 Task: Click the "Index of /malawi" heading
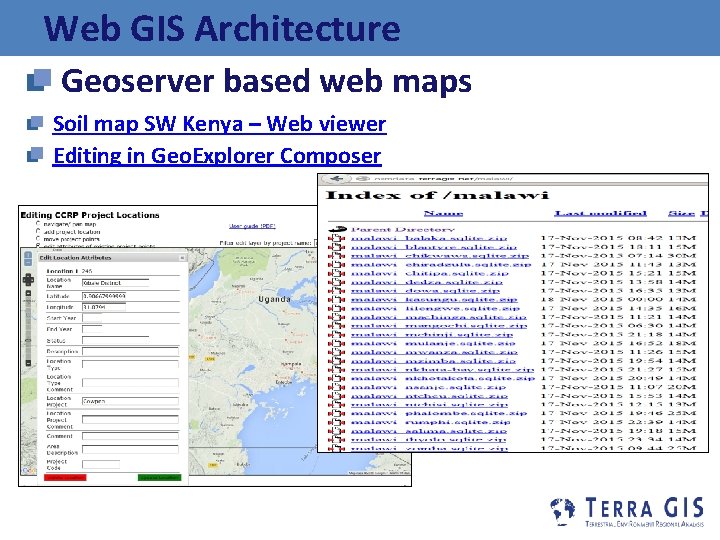(x=437, y=196)
